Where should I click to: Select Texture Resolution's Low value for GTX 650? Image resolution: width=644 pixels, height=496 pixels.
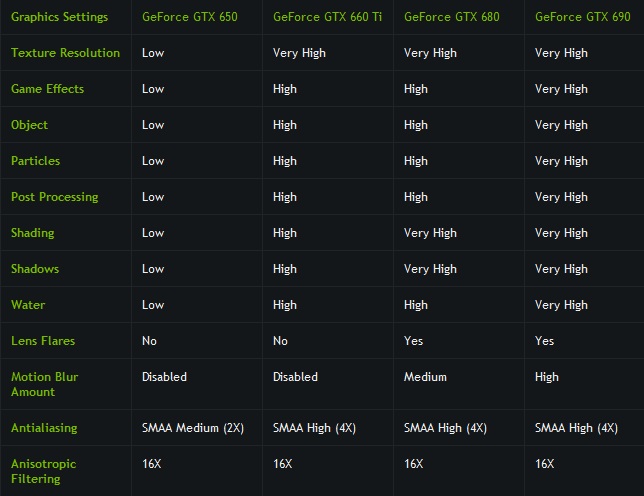coord(153,53)
